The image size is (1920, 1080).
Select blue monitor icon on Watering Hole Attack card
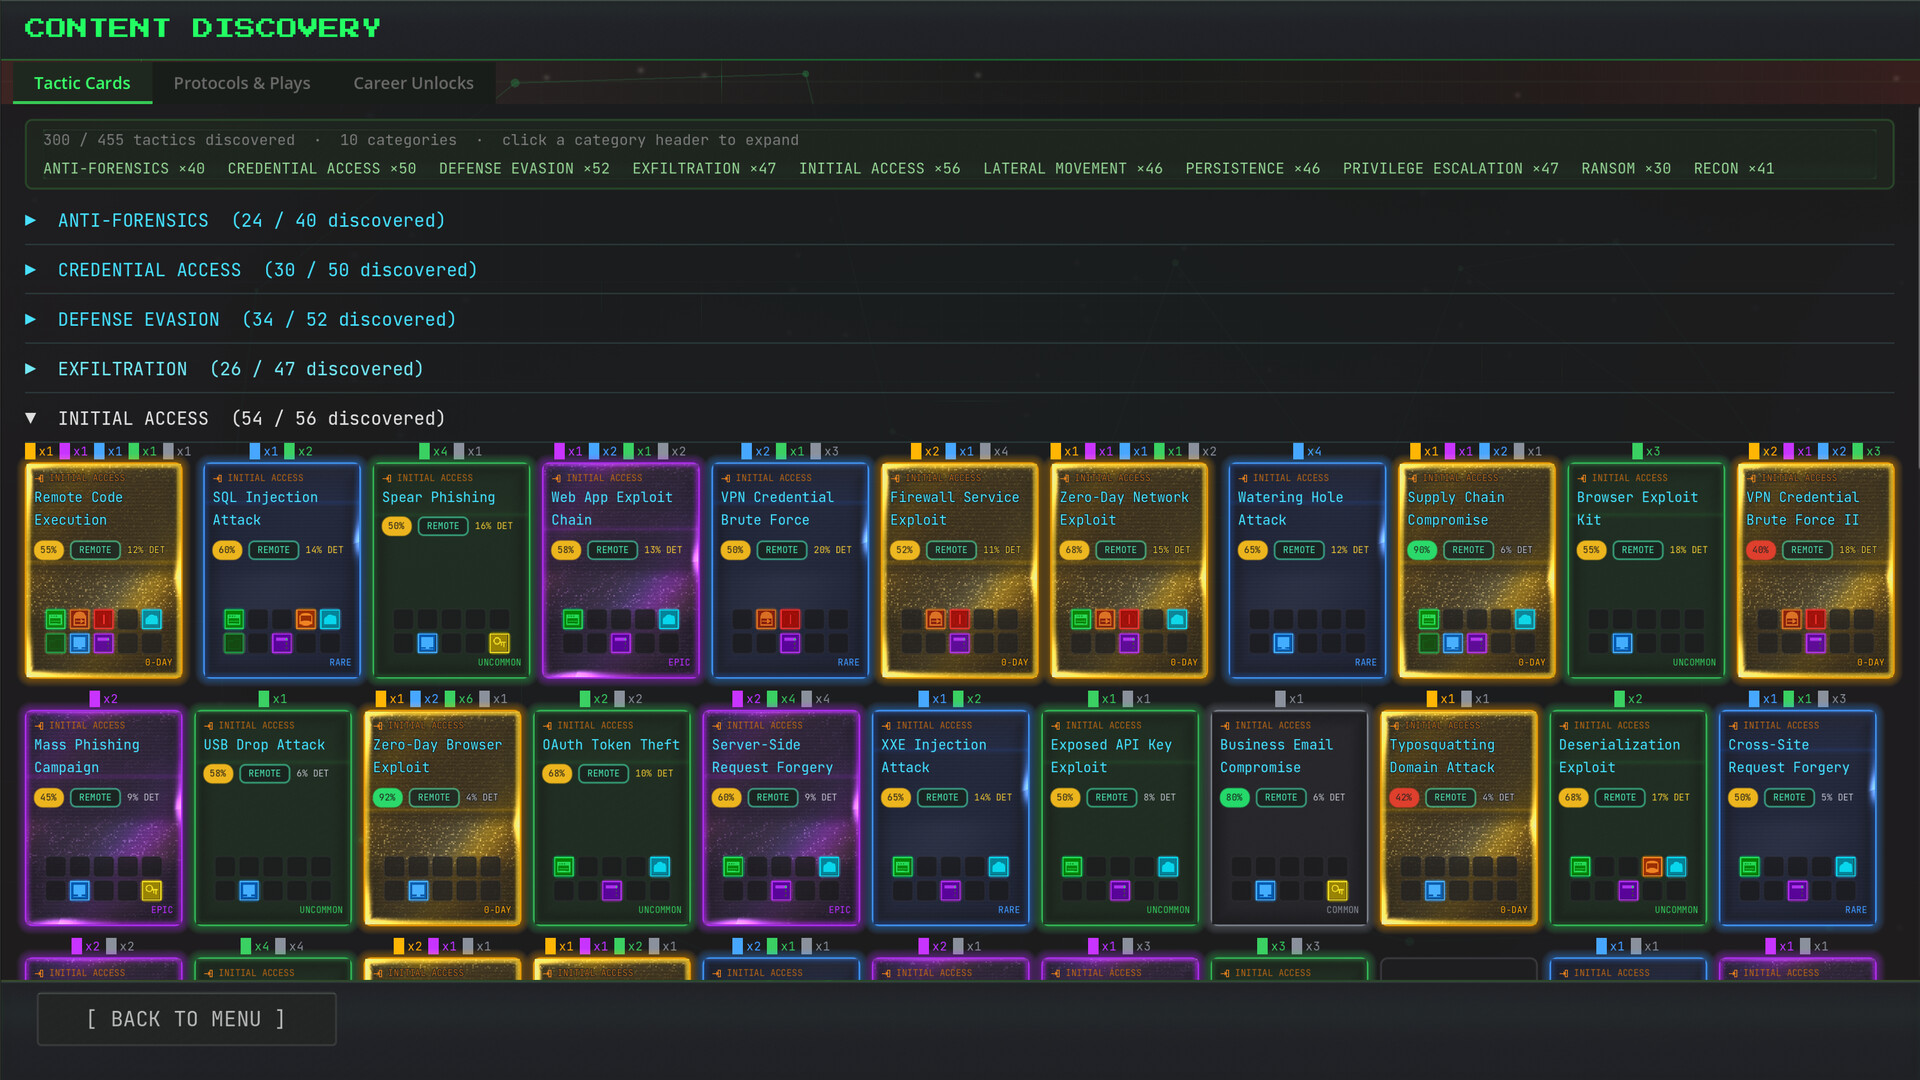(1283, 643)
